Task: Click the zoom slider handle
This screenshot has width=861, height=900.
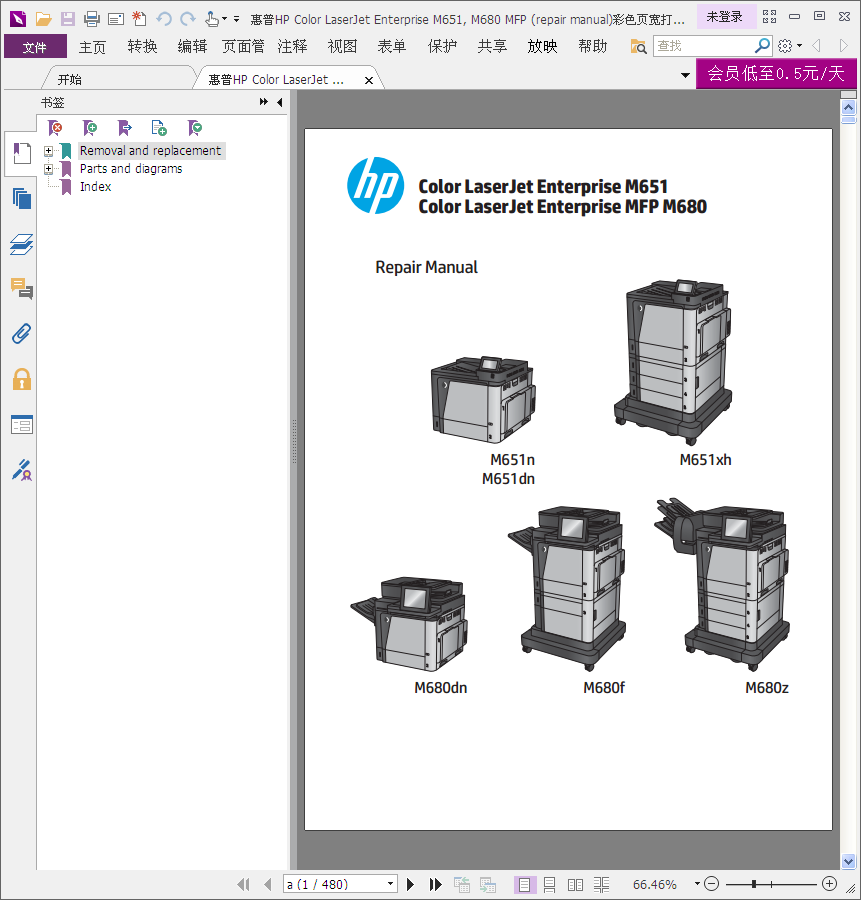Action: [754, 884]
